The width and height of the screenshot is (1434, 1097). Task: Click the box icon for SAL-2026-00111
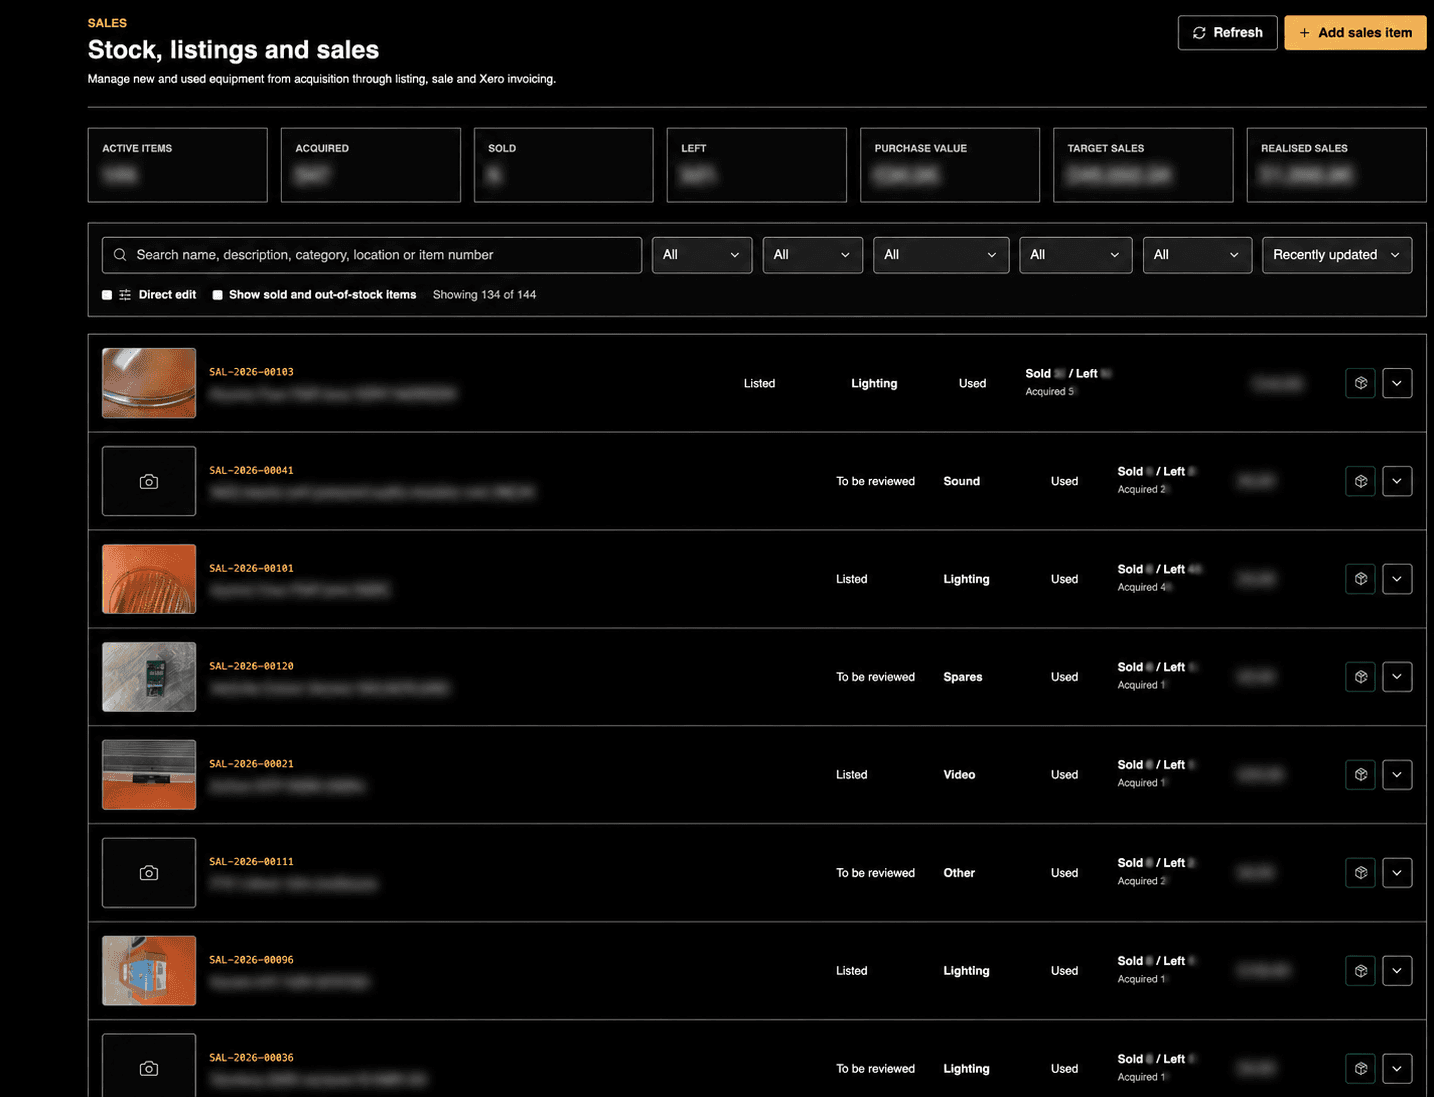click(1360, 873)
